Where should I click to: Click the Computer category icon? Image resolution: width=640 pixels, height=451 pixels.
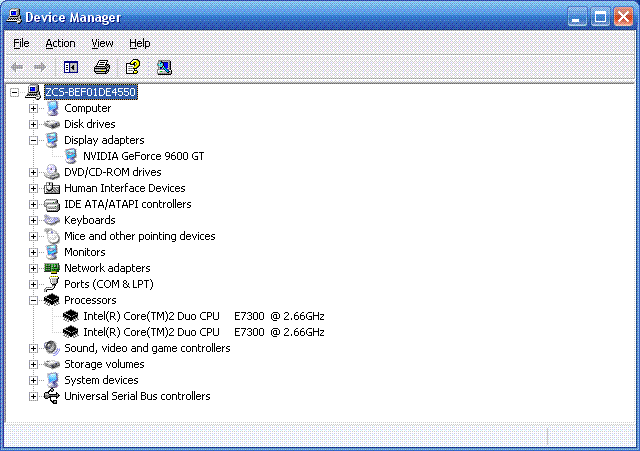[x=52, y=108]
